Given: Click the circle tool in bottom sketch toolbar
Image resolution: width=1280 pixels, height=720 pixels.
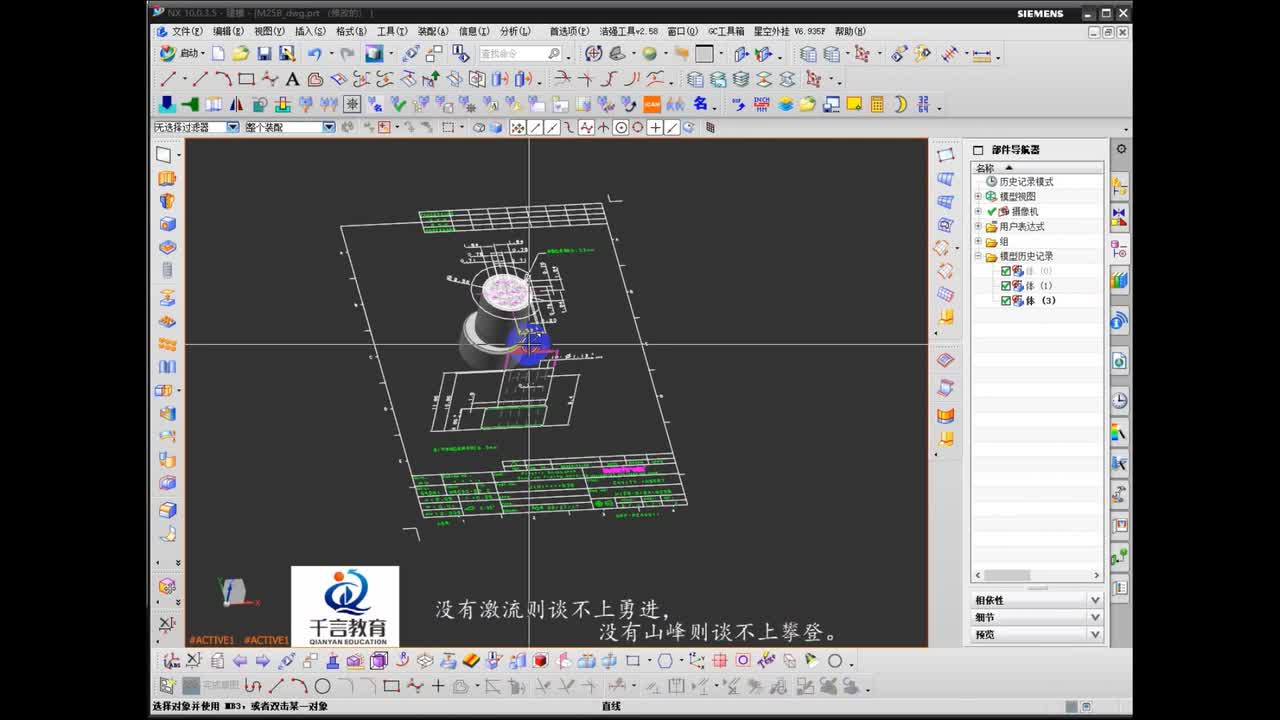Looking at the screenshot, I should click(322, 686).
